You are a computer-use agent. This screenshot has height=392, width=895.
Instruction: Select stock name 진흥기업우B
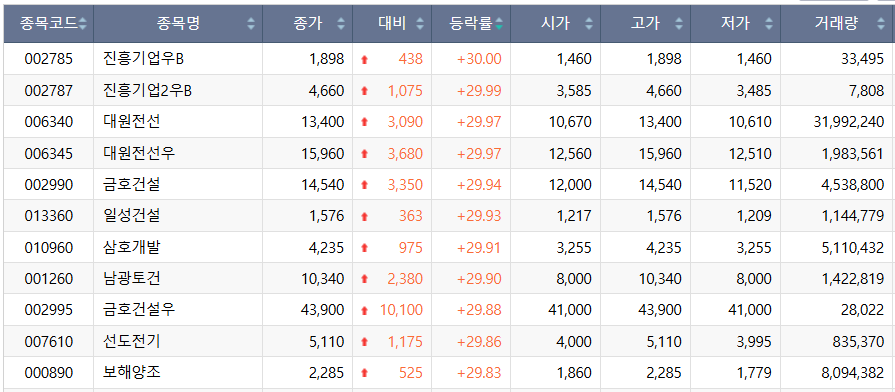tap(144, 59)
